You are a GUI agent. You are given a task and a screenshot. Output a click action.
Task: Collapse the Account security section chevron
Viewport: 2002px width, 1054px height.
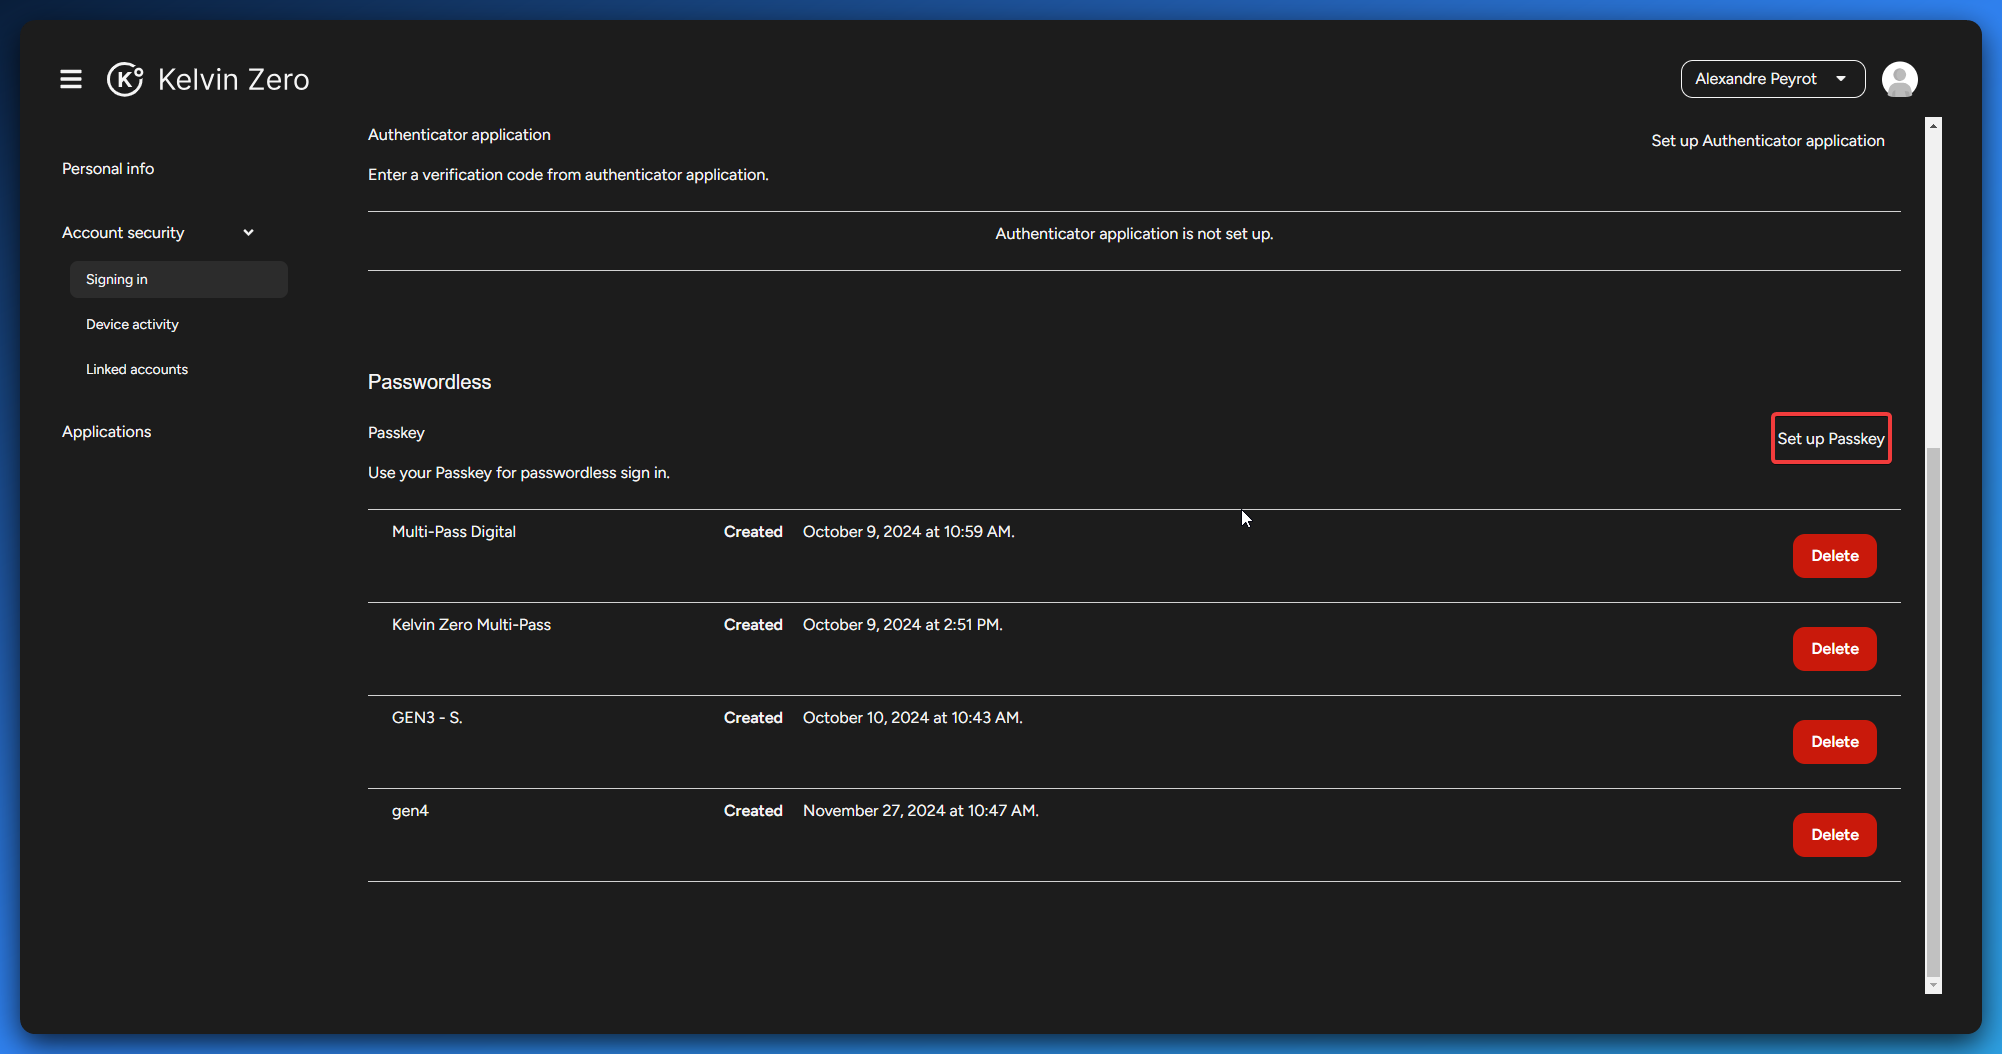[x=248, y=233]
